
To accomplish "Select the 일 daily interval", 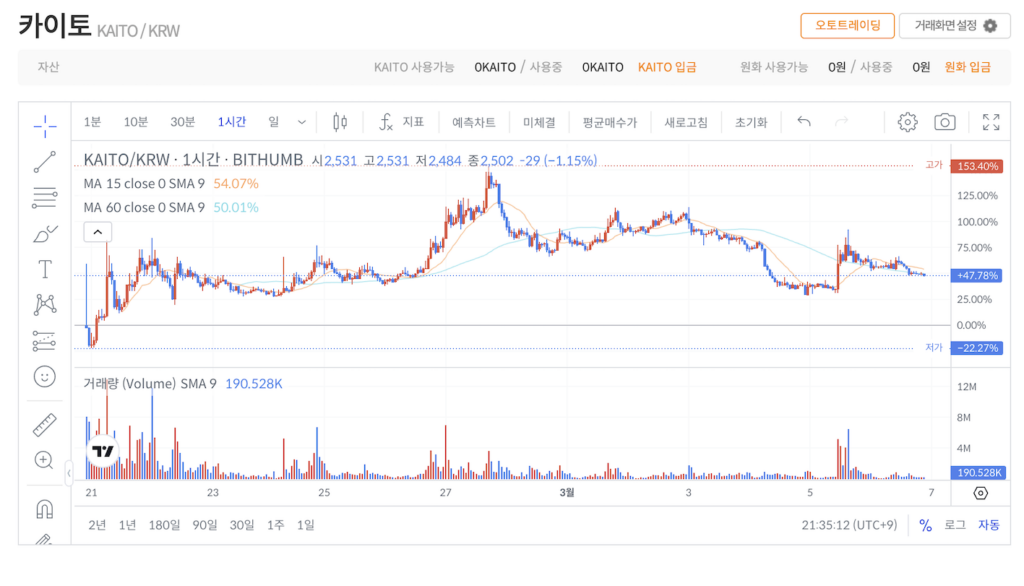I will click(274, 122).
